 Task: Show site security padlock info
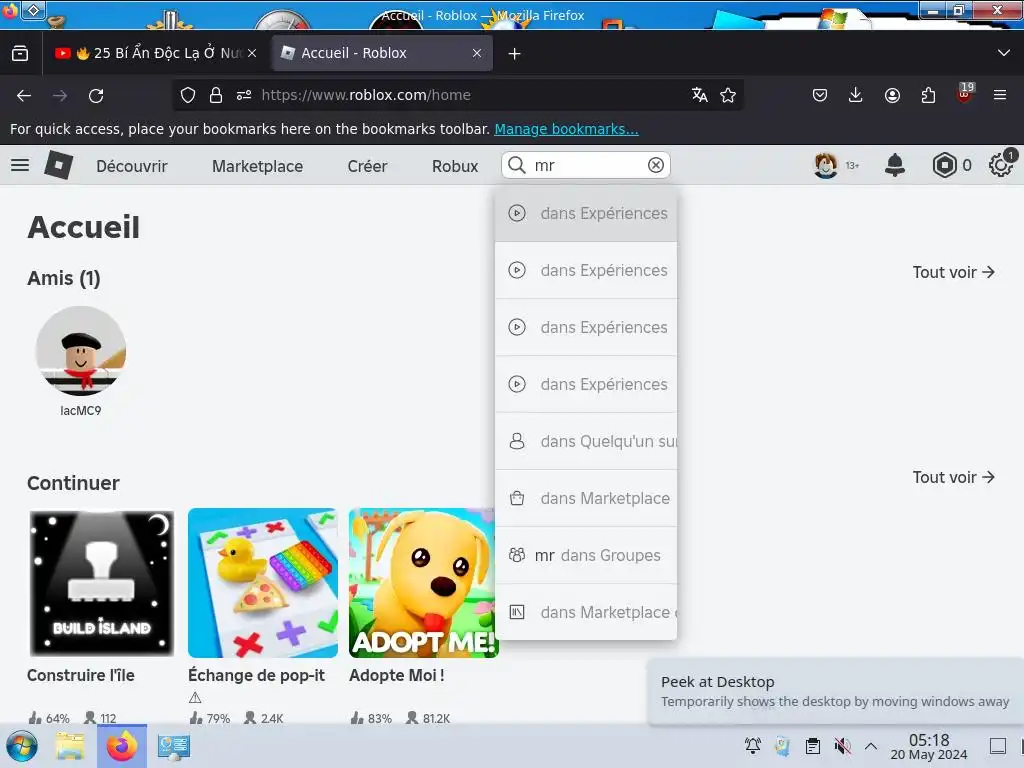point(216,95)
